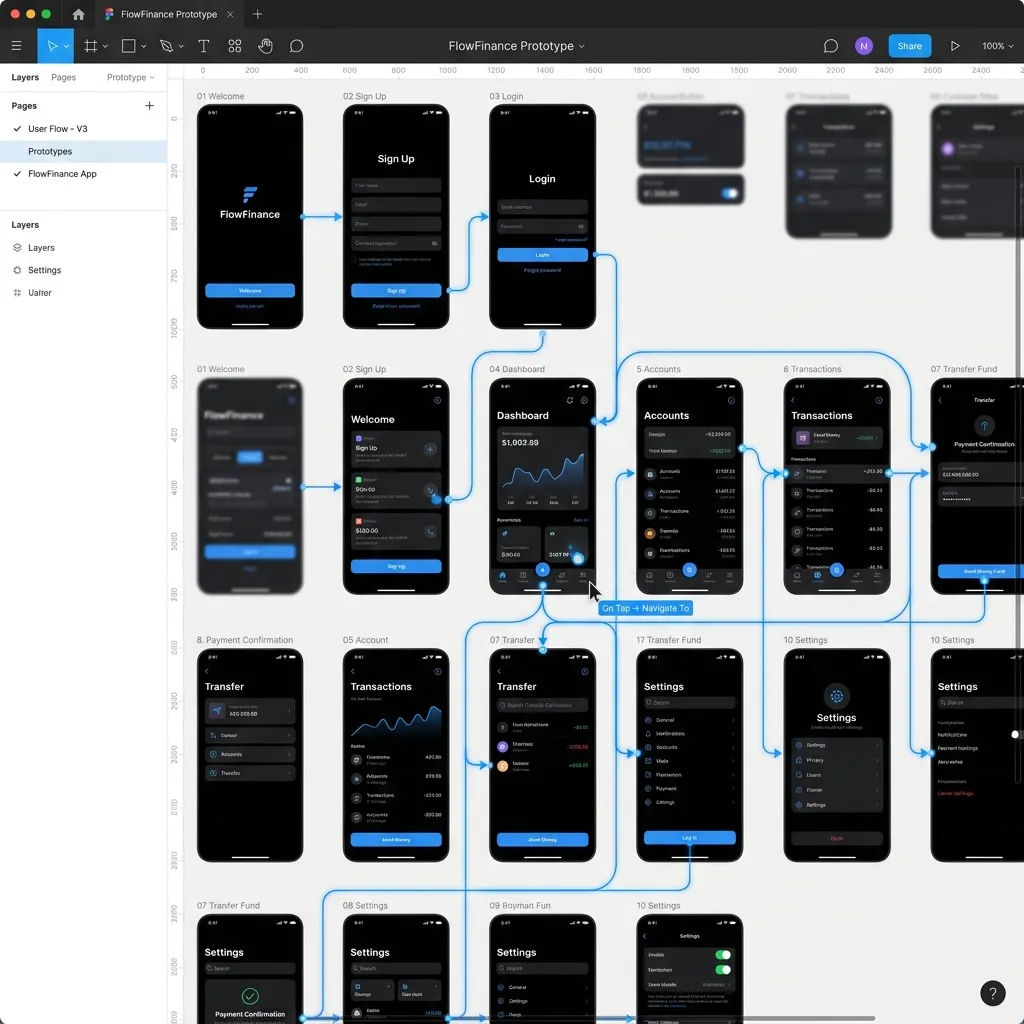Click blue center nav button on Dashboard screen
1024x1024 pixels.
click(542, 569)
